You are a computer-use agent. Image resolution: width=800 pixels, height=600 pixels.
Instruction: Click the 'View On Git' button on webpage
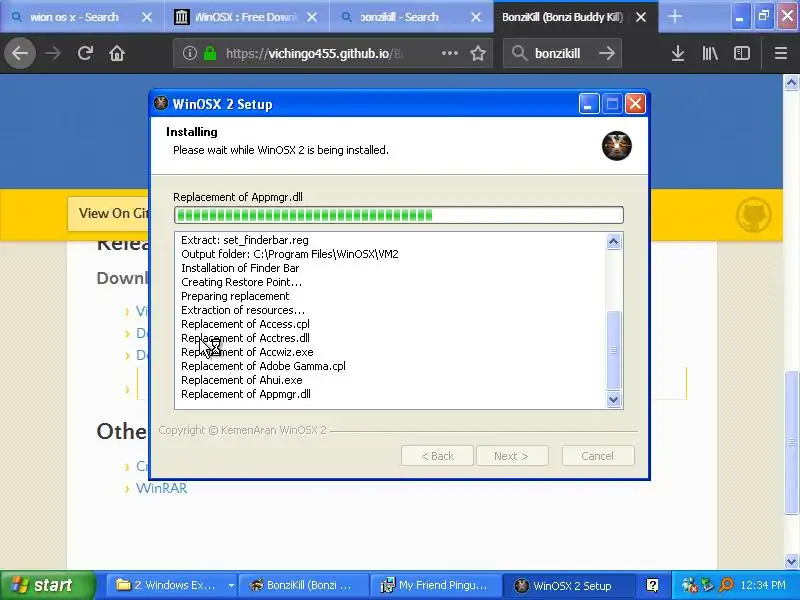(x=109, y=213)
